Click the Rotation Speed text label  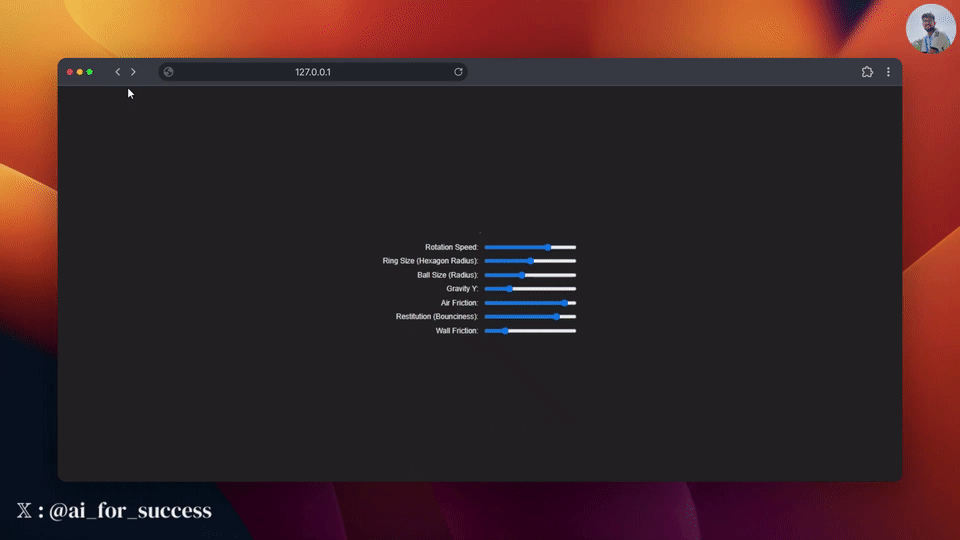(451, 247)
